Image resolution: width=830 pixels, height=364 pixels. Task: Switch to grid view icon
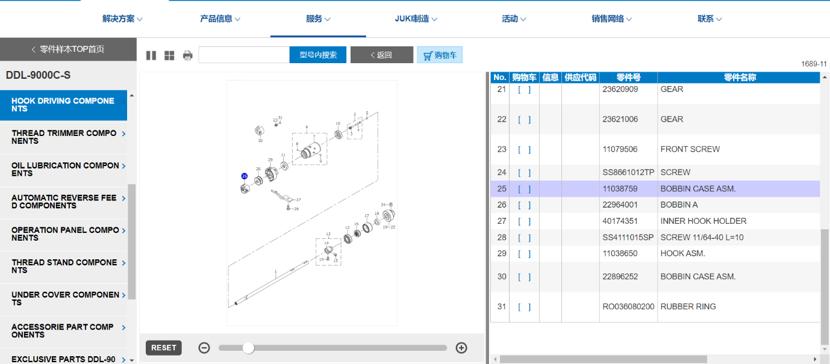pyautogui.click(x=169, y=55)
